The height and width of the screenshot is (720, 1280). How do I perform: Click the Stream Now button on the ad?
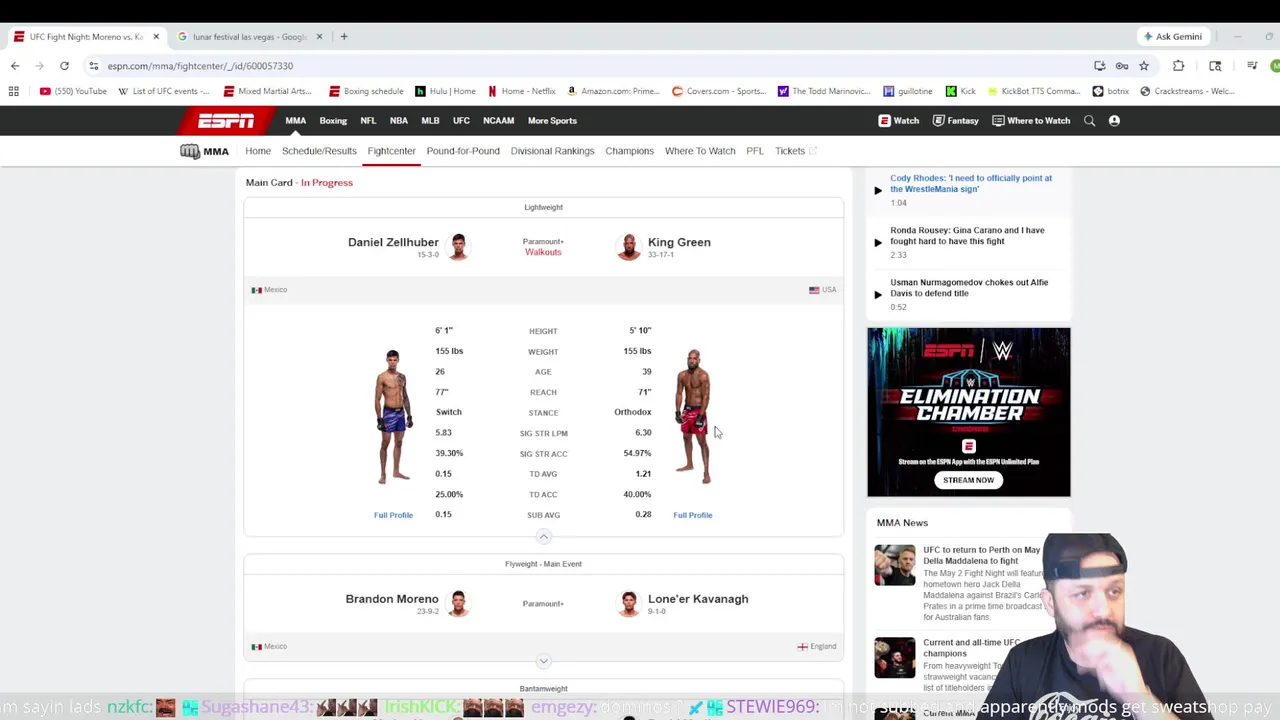pyautogui.click(x=968, y=480)
